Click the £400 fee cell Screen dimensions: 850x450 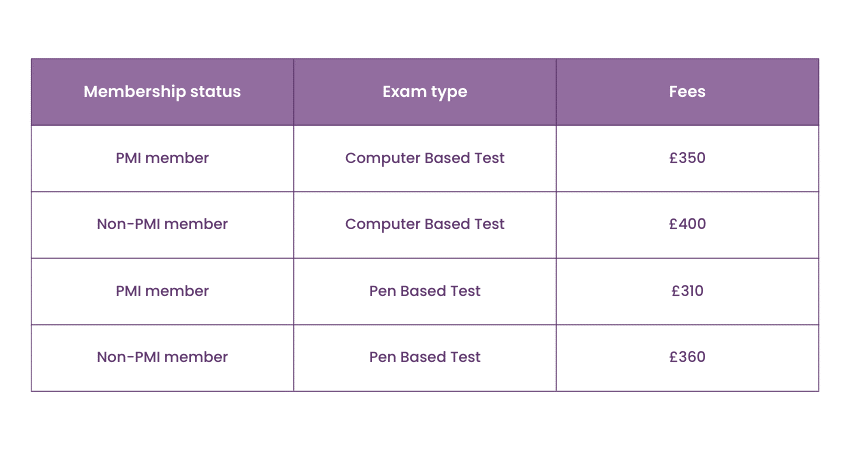tap(687, 224)
